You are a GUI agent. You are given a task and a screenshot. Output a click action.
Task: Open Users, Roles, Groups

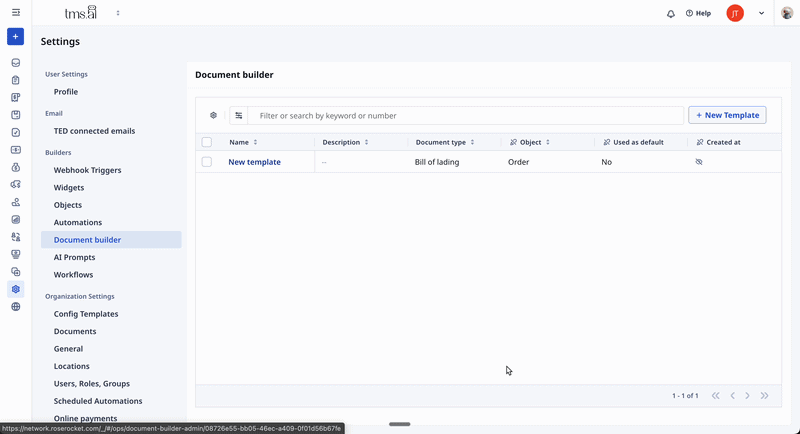(x=92, y=384)
